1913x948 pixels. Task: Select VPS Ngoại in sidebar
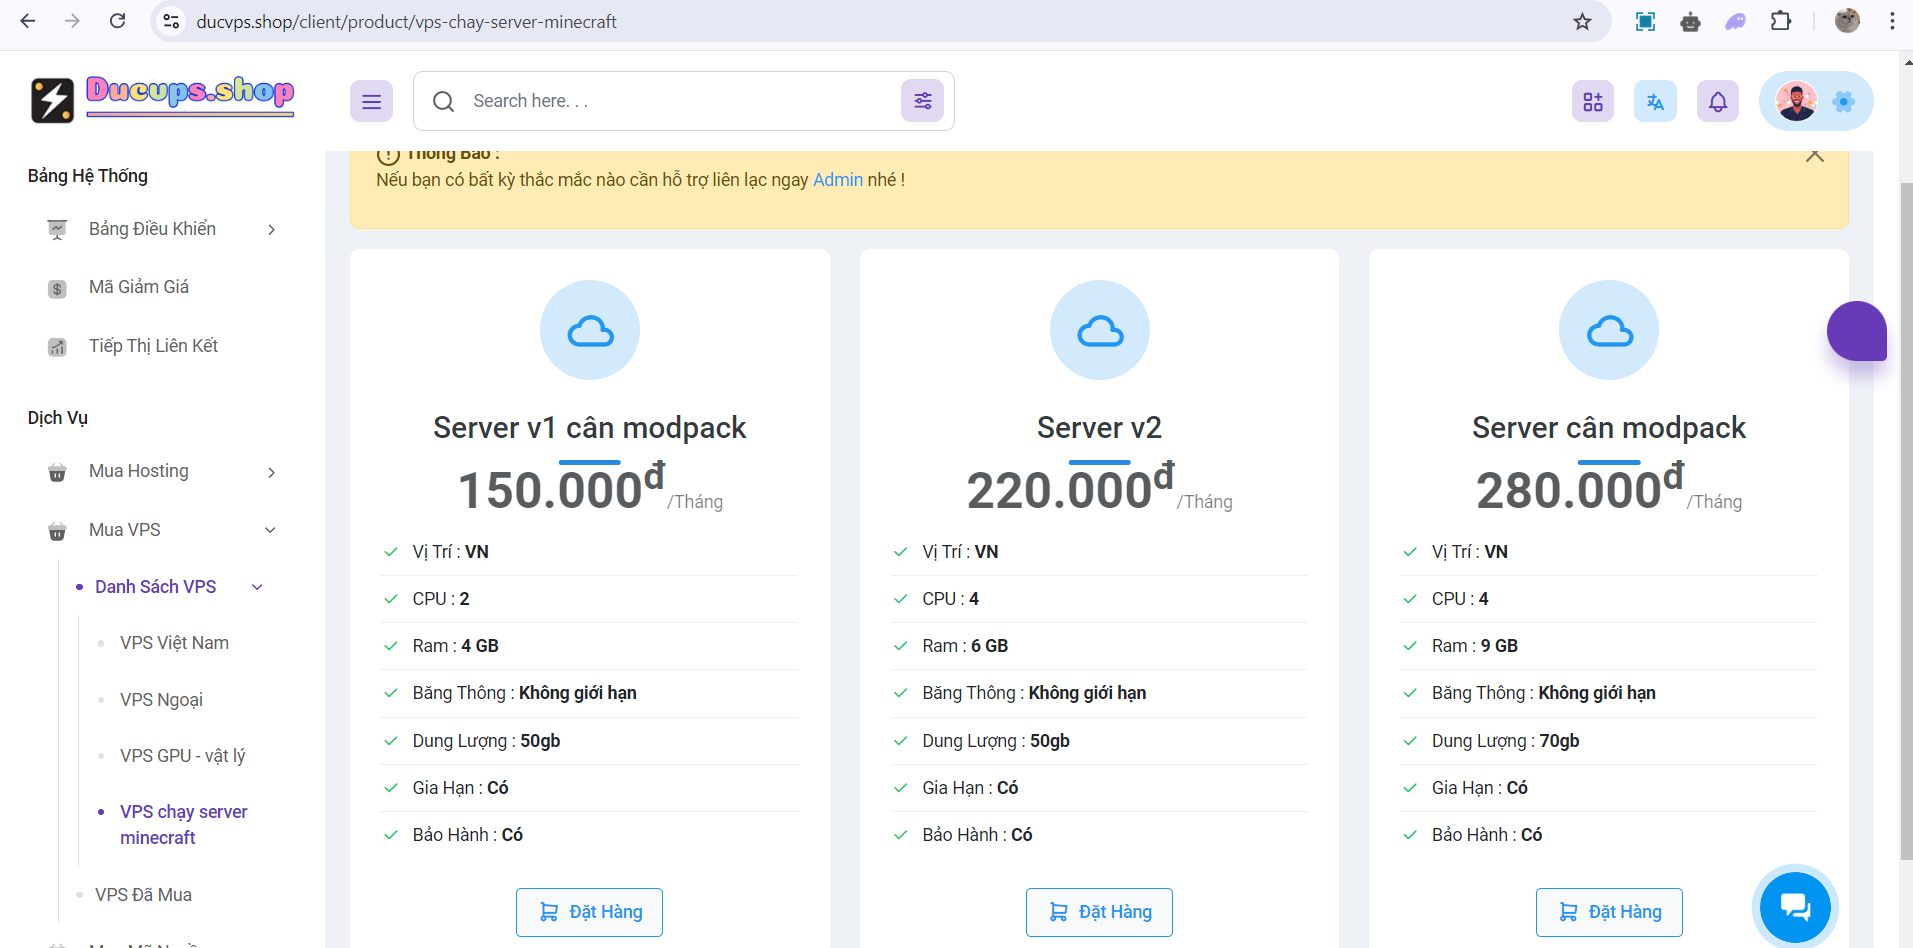pos(161,700)
